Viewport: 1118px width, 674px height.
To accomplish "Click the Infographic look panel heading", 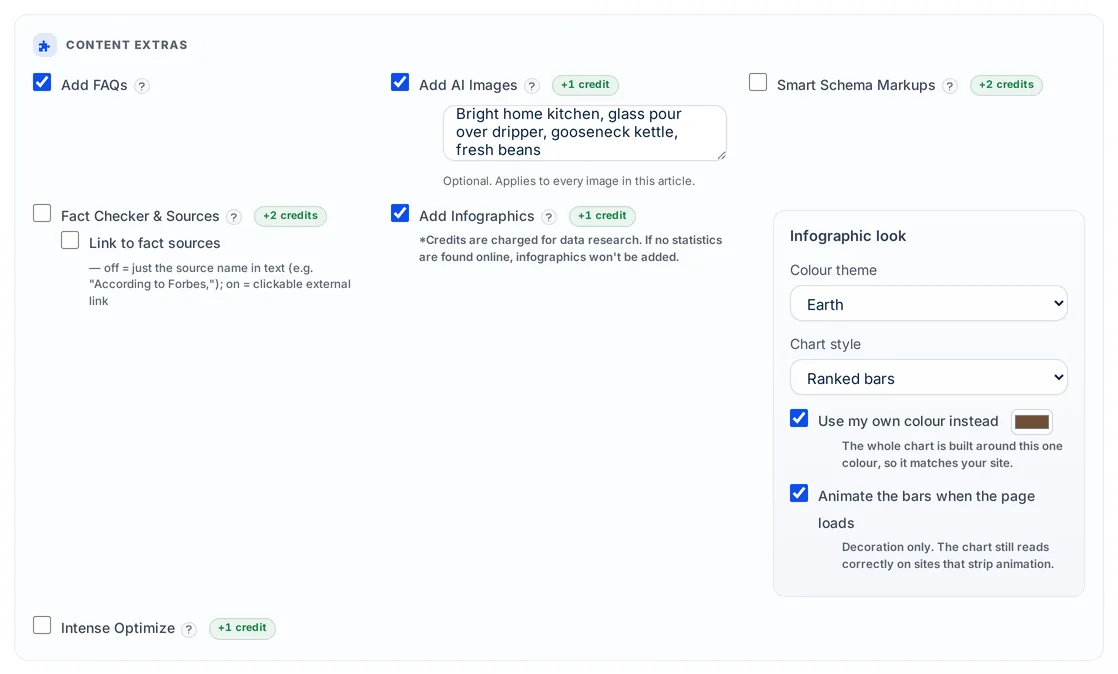I will [848, 236].
